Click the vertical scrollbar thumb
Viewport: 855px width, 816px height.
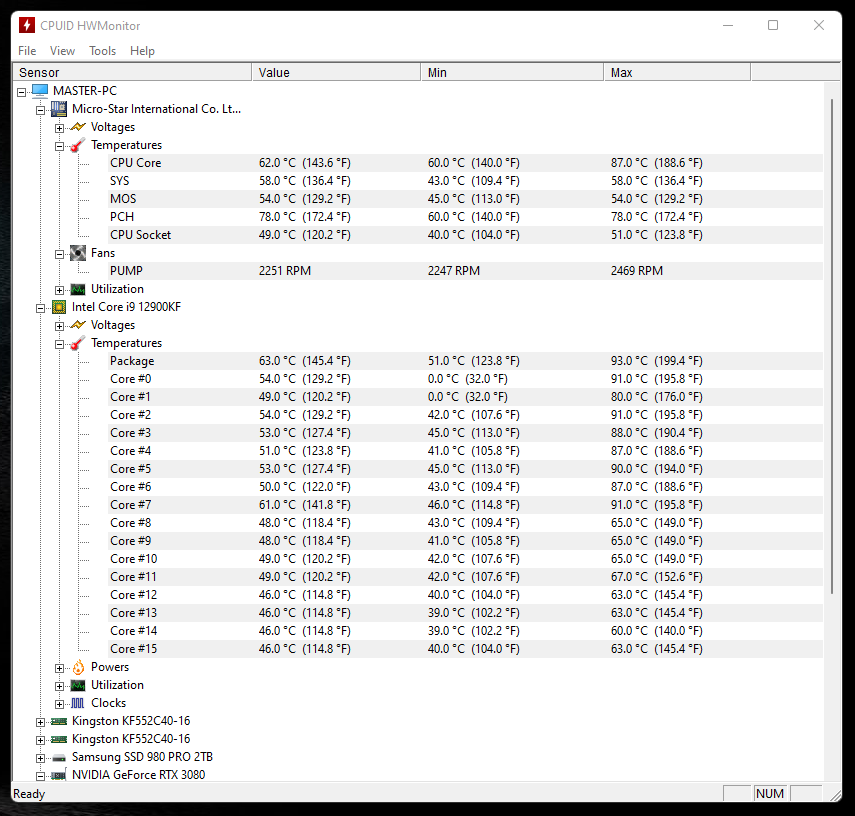coord(832,346)
